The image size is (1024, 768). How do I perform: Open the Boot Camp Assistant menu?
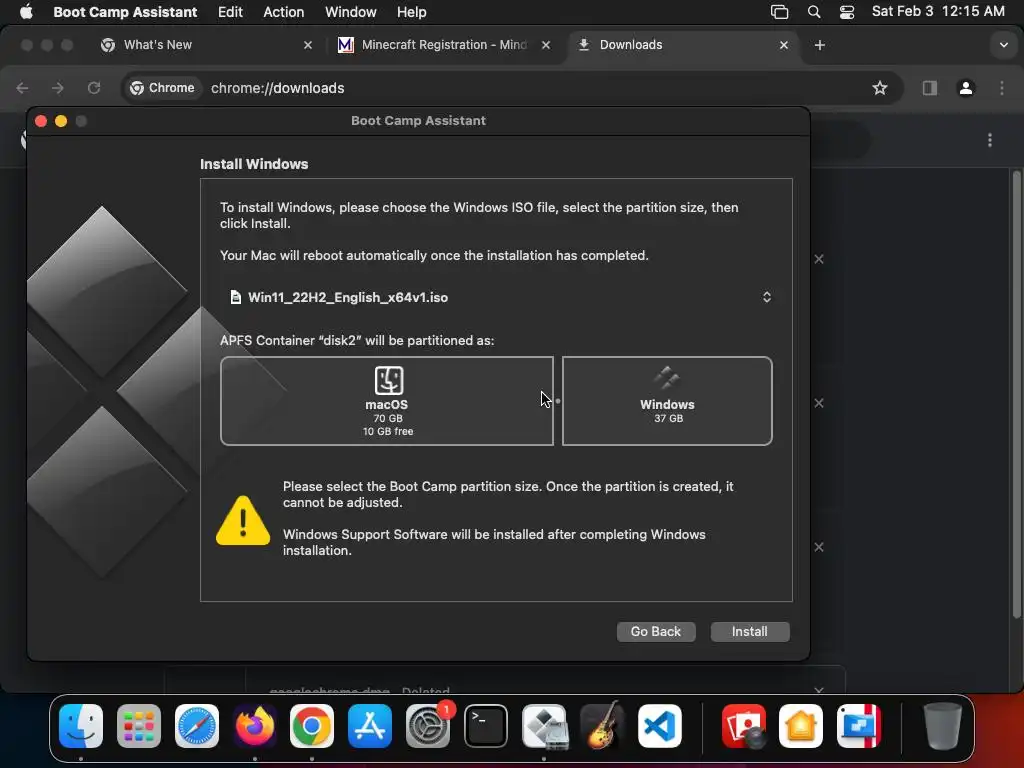click(x=125, y=12)
